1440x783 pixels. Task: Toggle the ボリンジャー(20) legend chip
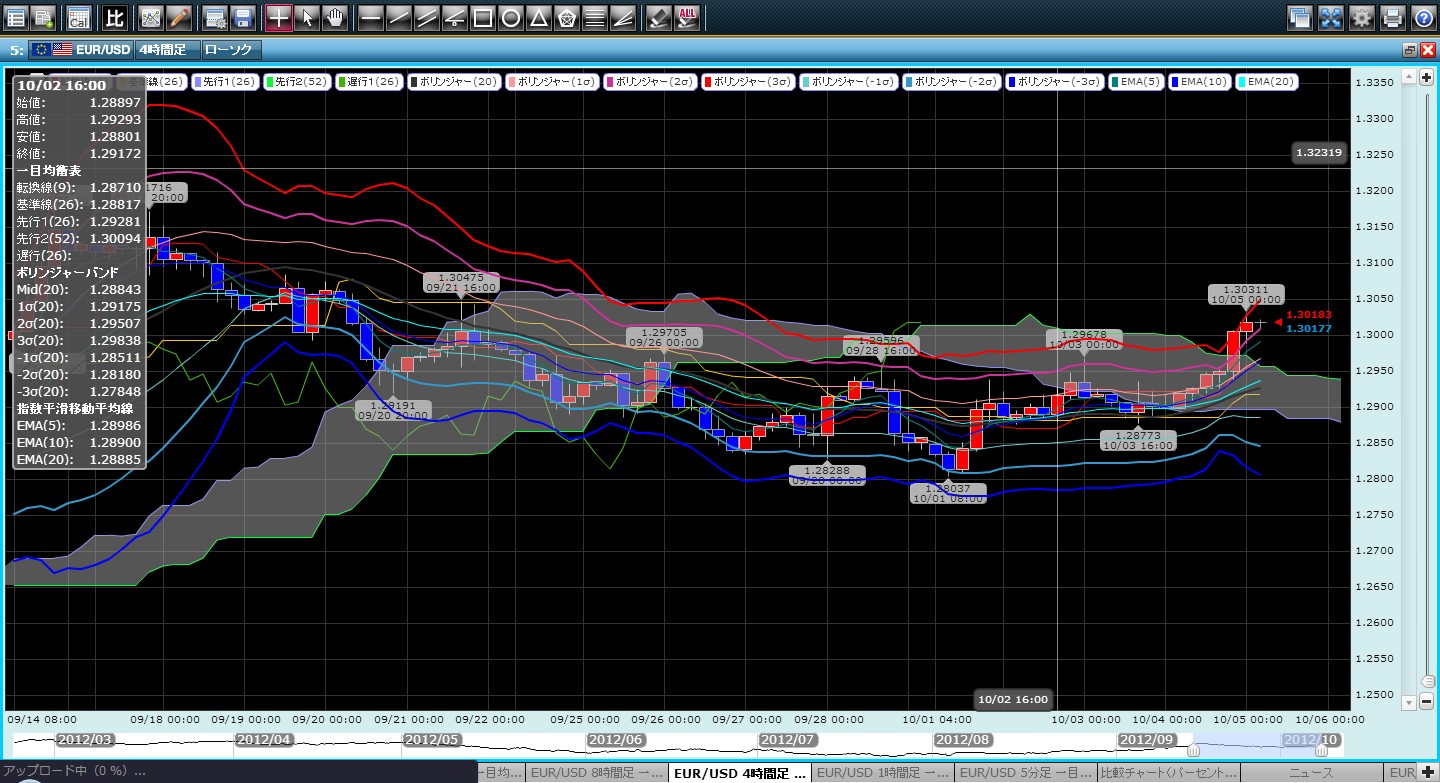(451, 82)
